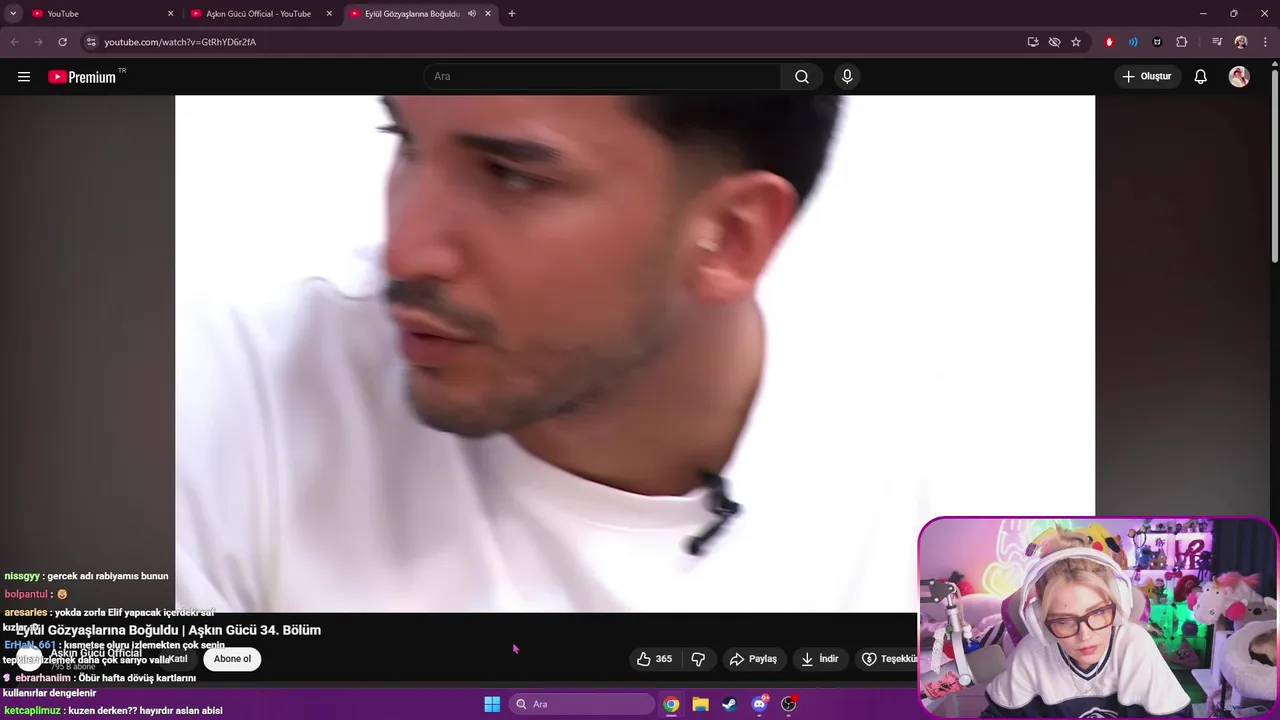Screen dimensions: 1280x720
Task: Open Chrome profile avatar in toolbar
Action: pos(1241,42)
